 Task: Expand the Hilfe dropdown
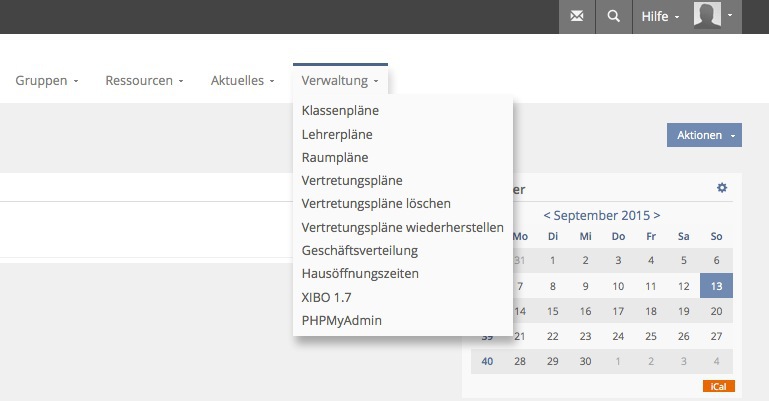(660, 17)
